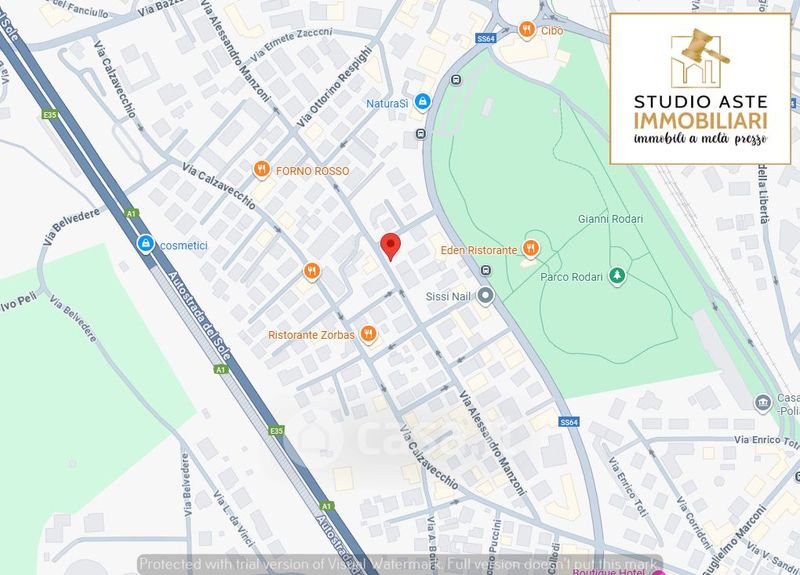Click the cosmetici shop icon
Viewport: 800px width, 575px height.
click(x=146, y=244)
